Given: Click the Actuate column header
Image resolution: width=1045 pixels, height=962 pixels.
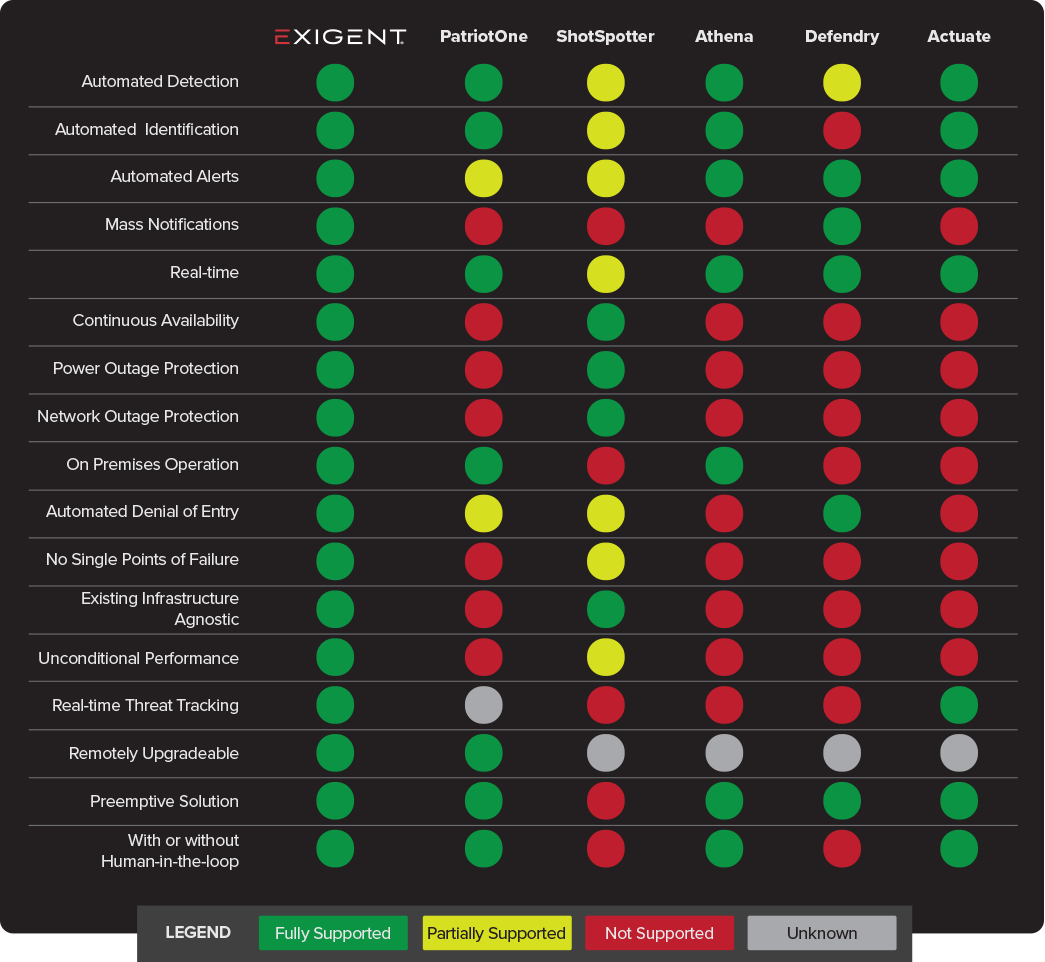Looking at the screenshot, I should tap(959, 36).
